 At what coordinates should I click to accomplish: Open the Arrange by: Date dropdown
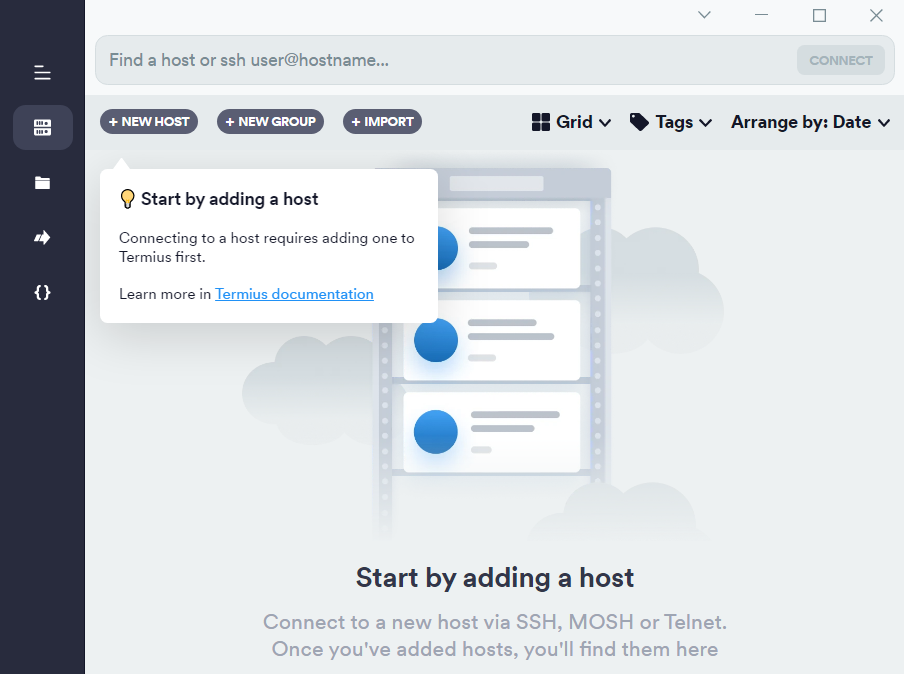coord(811,122)
